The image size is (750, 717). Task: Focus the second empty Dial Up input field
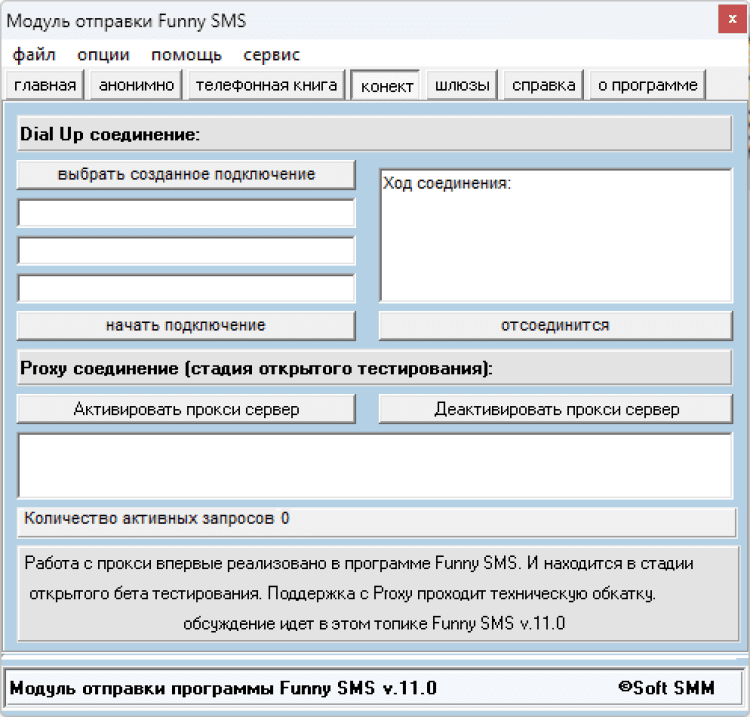186,250
